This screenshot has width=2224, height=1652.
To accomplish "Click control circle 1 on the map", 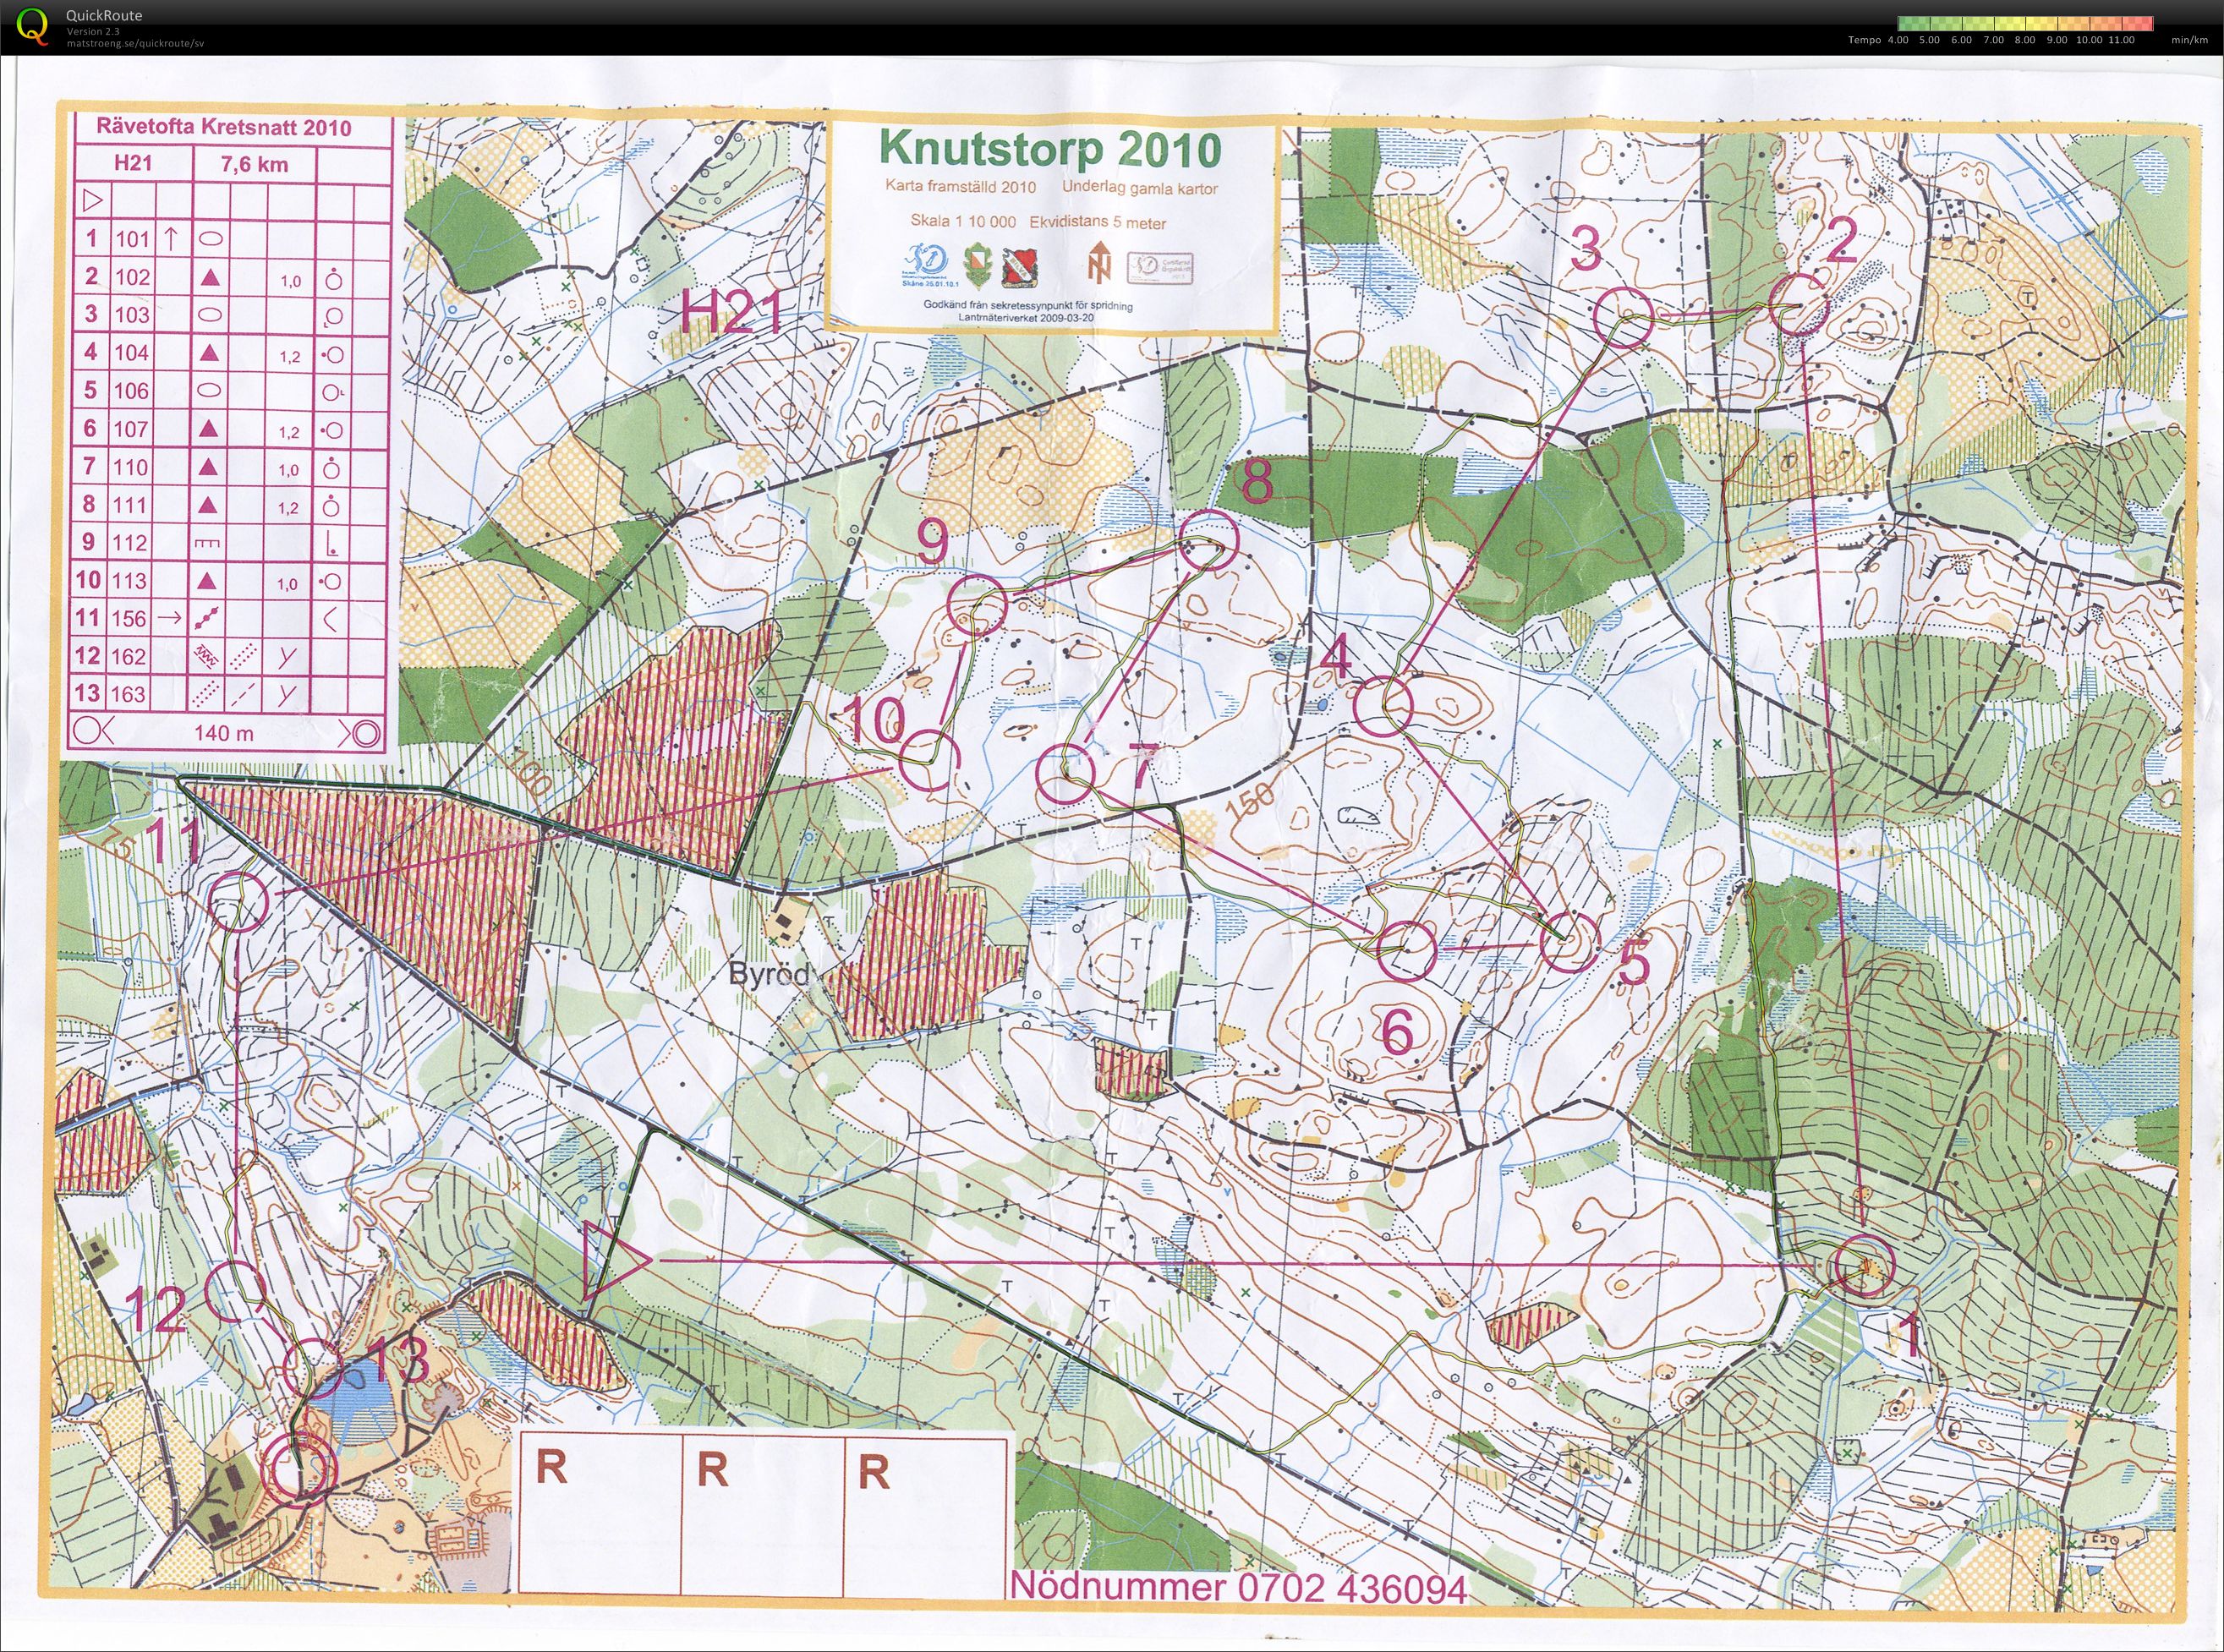I will point(1865,1266).
